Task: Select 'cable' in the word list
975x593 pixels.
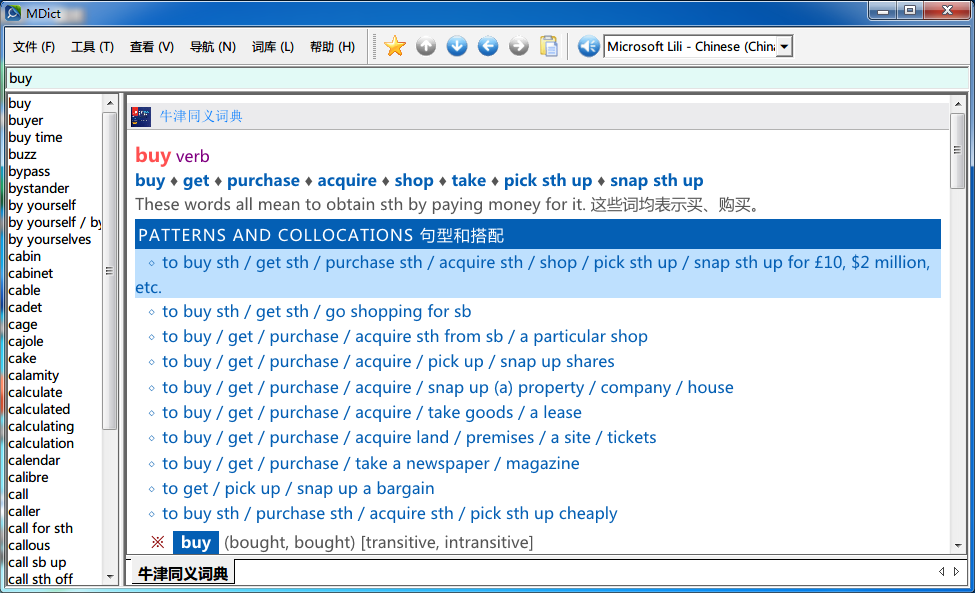Action: coord(25,290)
